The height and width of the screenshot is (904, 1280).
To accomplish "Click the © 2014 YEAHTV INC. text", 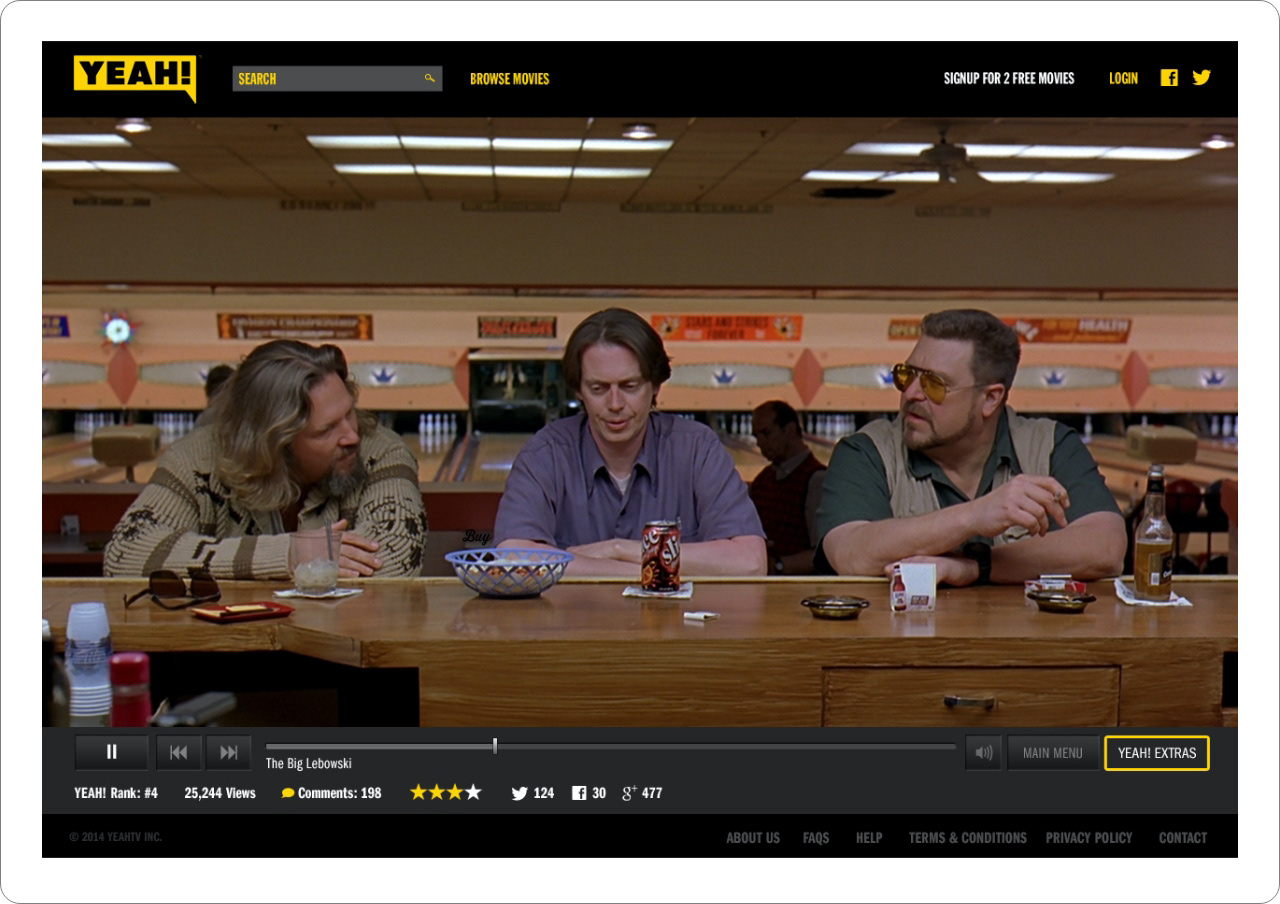I will click(x=116, y=837).
